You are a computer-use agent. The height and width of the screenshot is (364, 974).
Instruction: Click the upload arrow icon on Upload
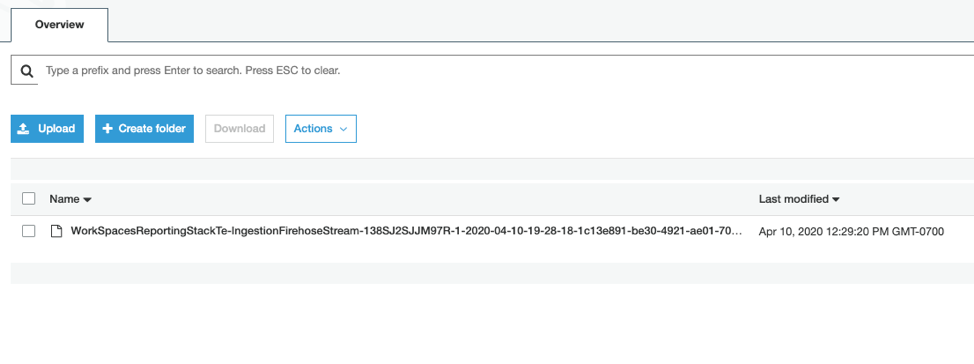[24, 129]
